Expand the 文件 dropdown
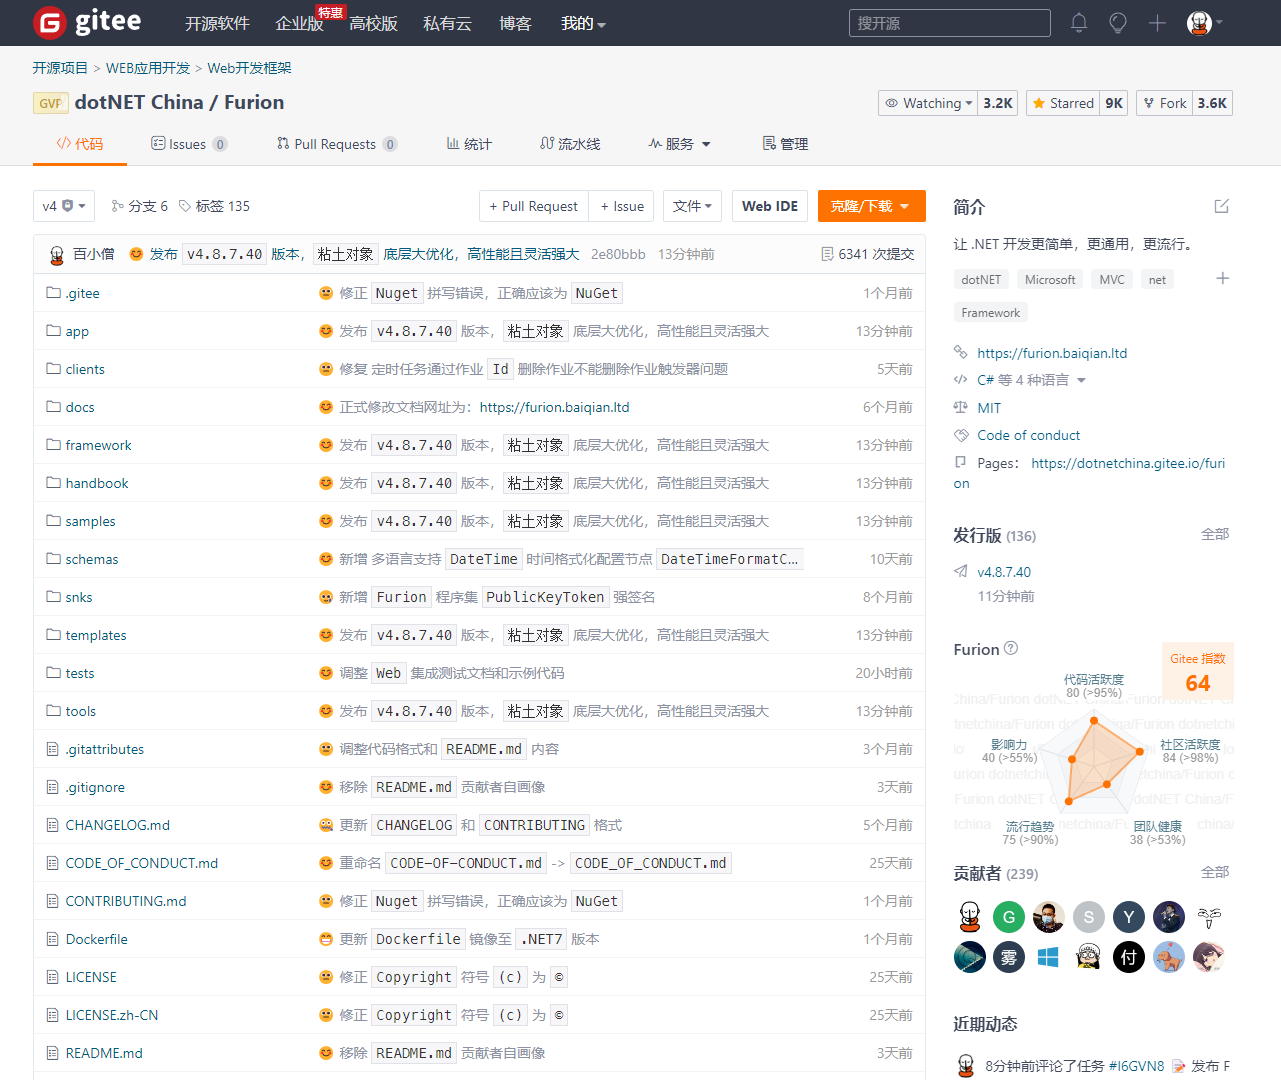 pyautogui.click(x=692, y=206)
